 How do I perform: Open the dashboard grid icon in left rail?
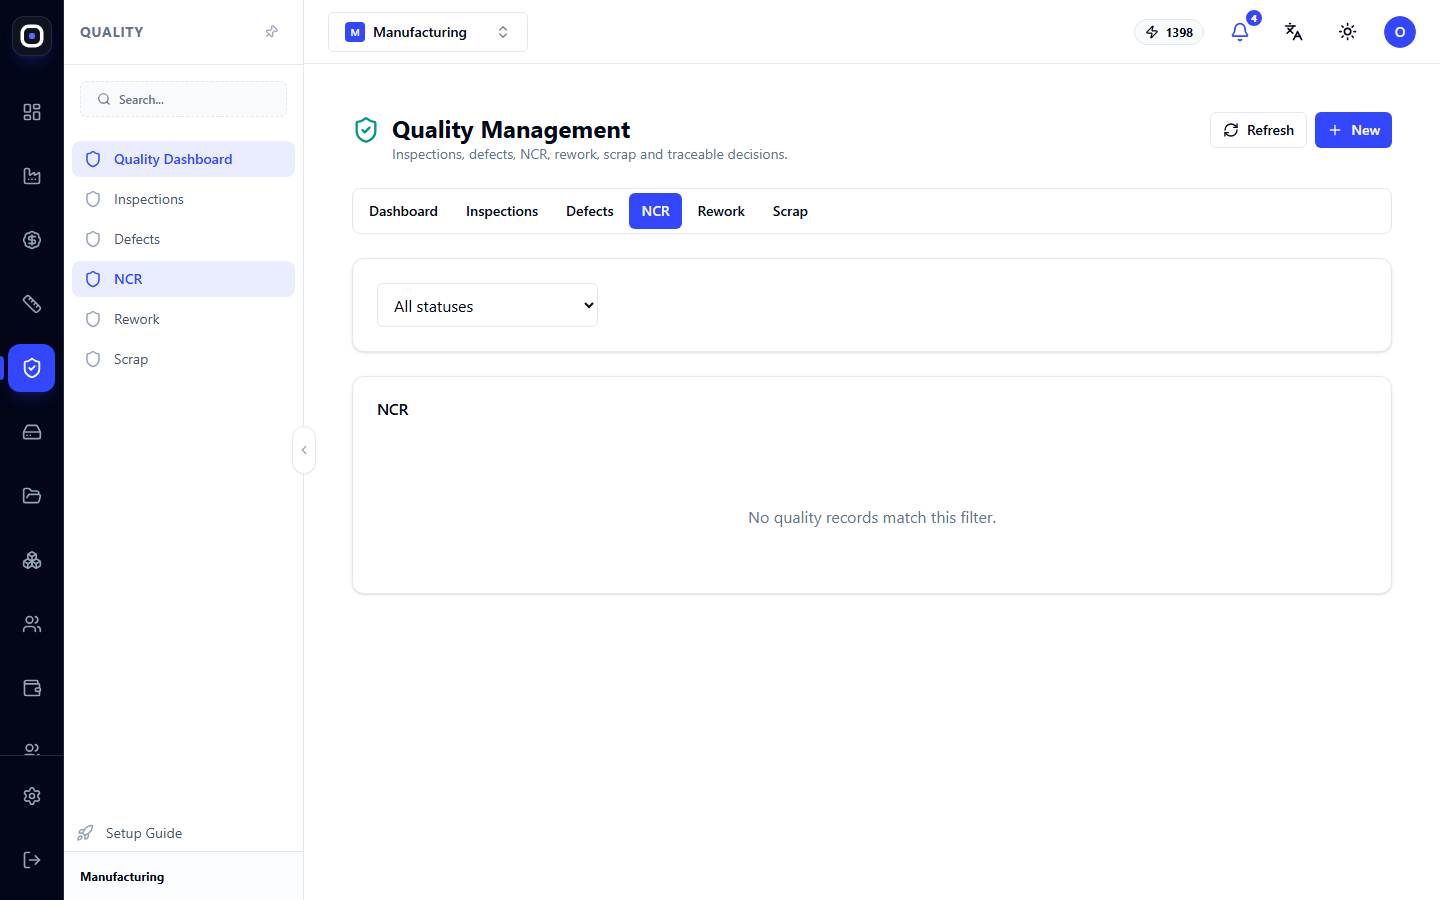pyautogui.click(x=32, y=112)
